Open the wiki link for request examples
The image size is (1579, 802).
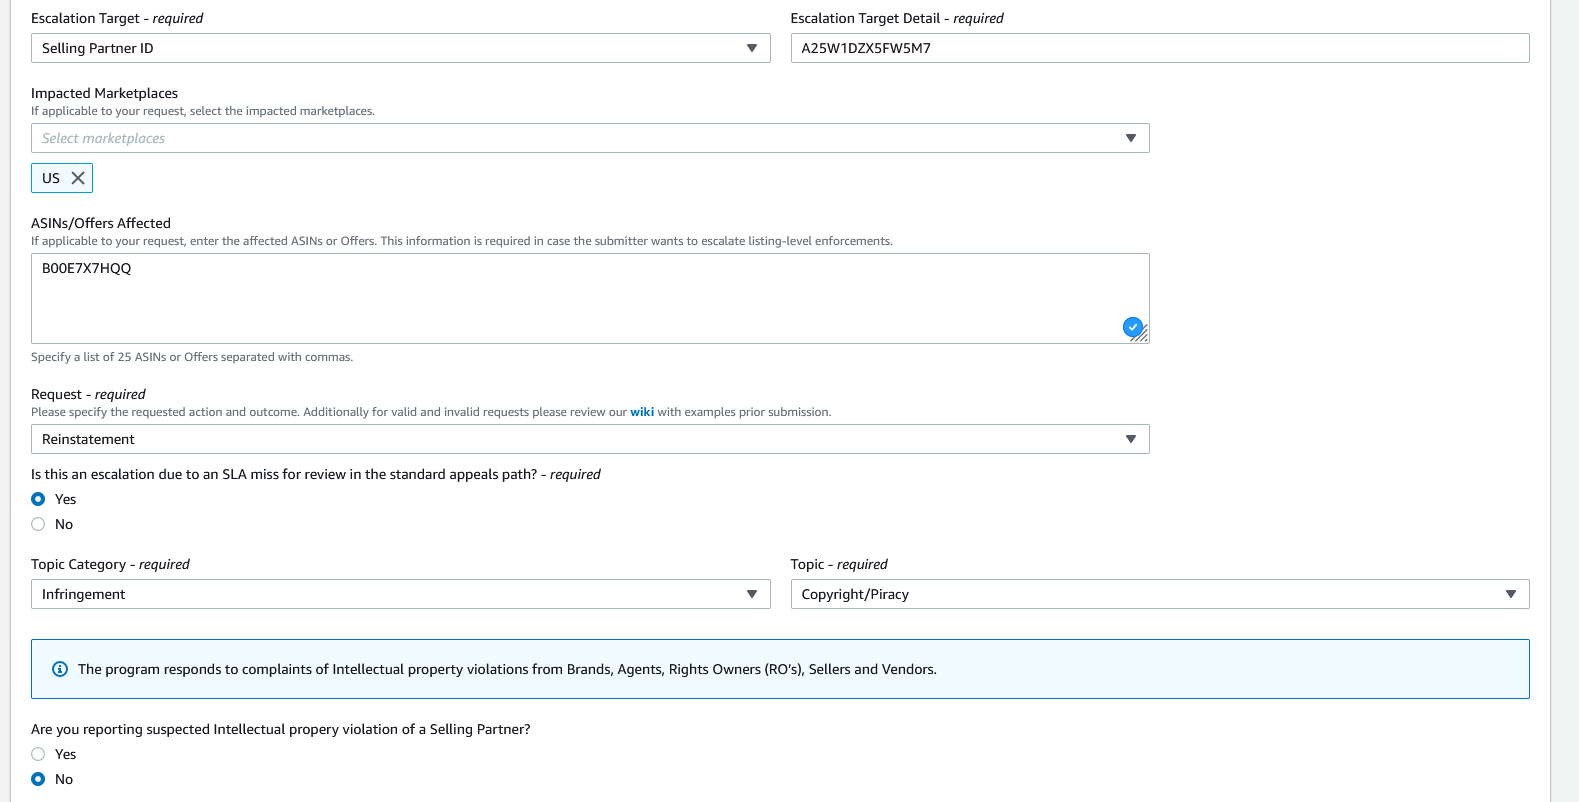[642, 412]
